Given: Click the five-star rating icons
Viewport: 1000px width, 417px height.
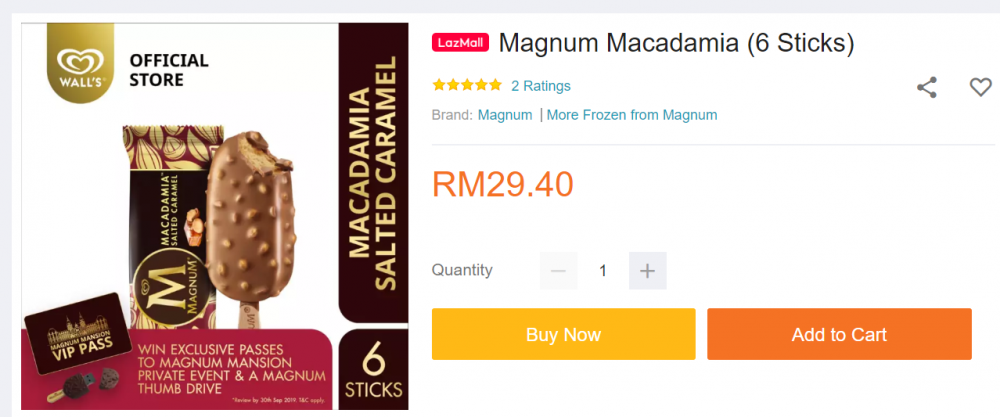Looking at the screenshot, I should click(x=467, y=85).
